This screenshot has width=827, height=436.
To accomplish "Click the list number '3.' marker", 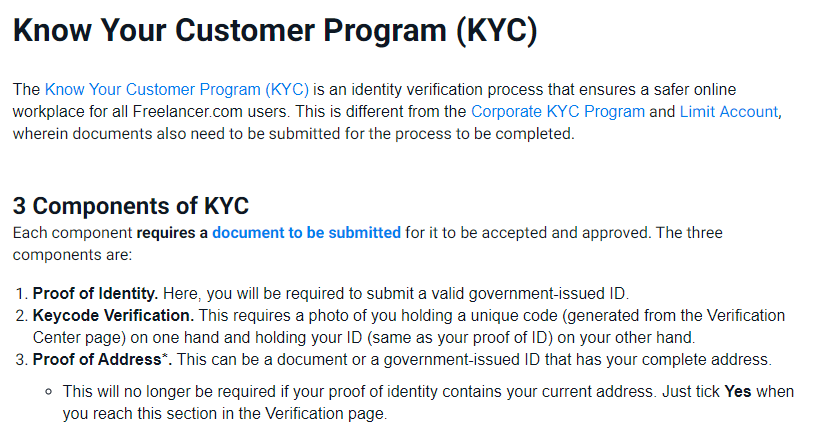I will pyautogui.click(x=21, y=360).
